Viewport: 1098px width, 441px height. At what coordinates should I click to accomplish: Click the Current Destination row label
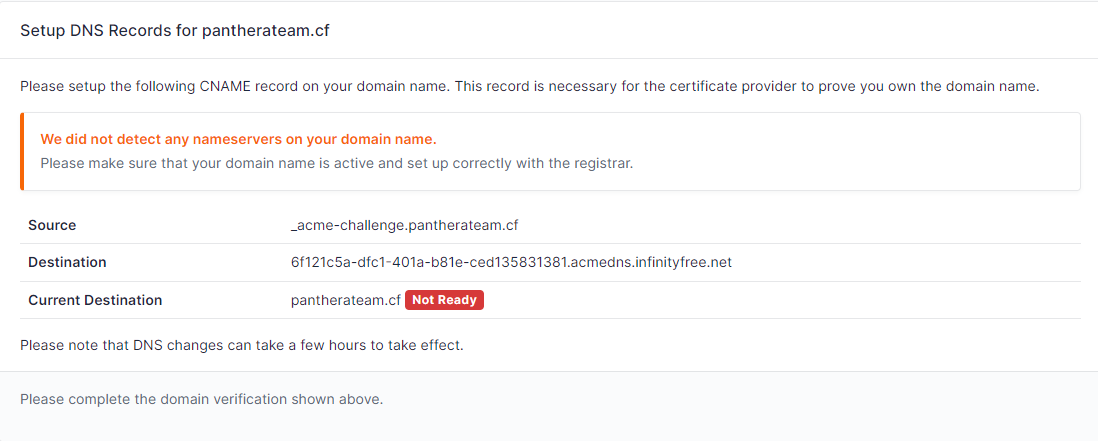pos(95,300)
